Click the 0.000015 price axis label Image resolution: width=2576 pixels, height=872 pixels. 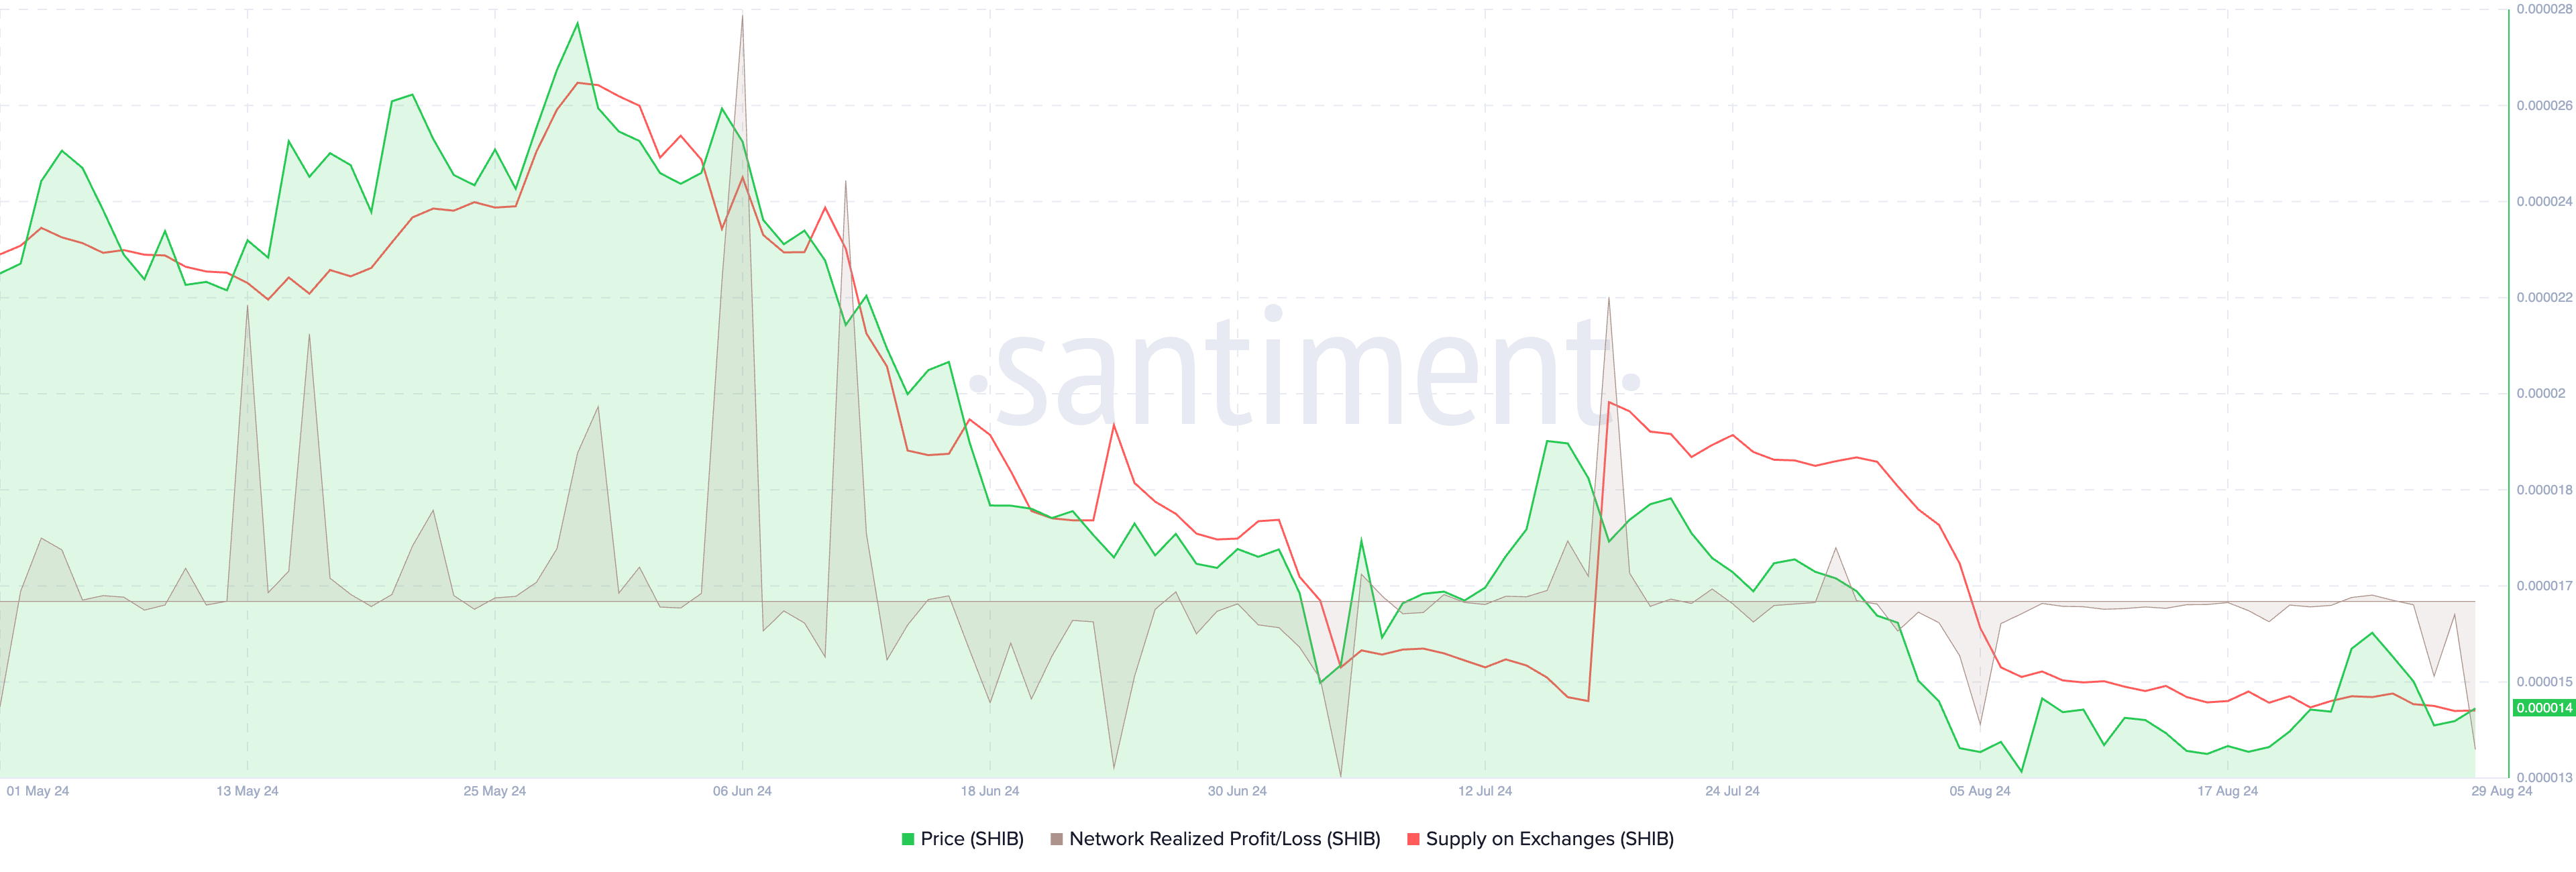tap(2545, 681)
